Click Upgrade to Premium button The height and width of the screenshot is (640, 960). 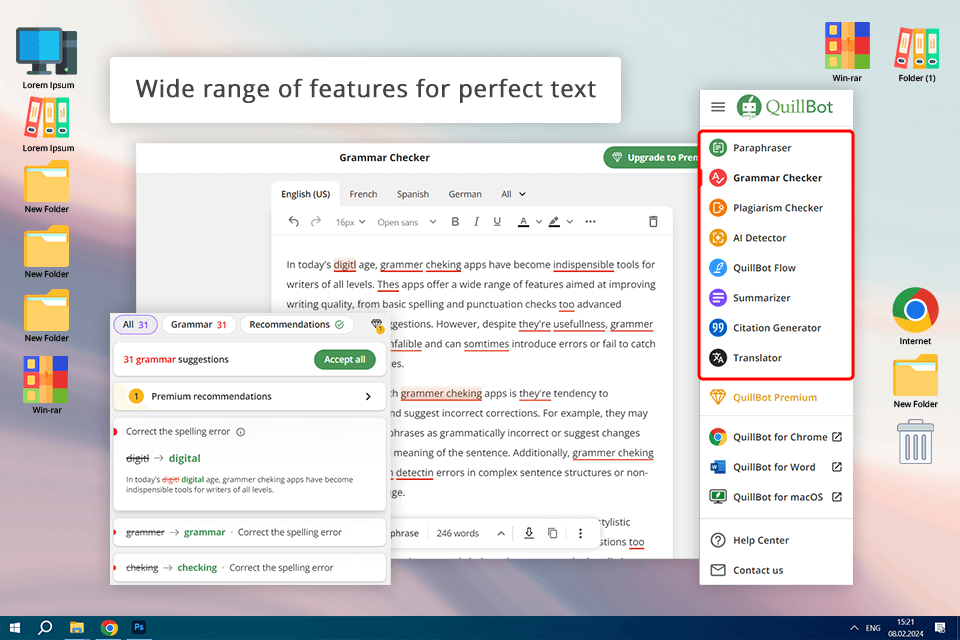pyautogui.click(x=653, y=157)
